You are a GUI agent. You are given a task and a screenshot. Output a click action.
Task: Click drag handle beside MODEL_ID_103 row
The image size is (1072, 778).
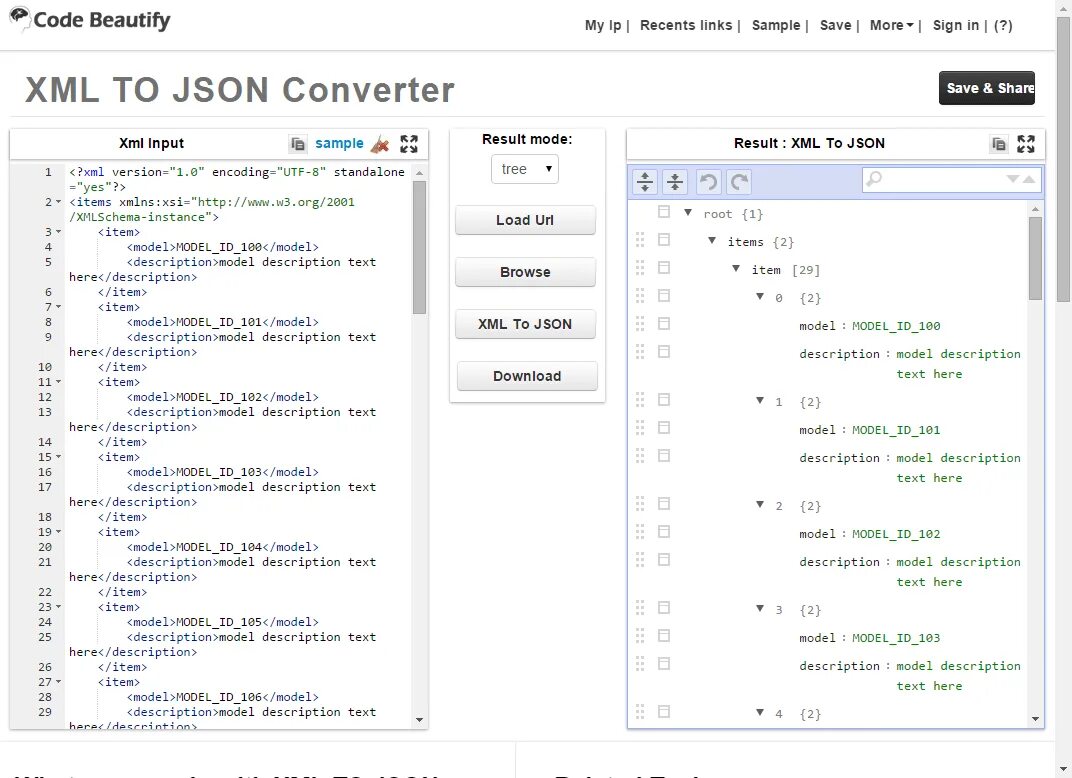[640, 636]
